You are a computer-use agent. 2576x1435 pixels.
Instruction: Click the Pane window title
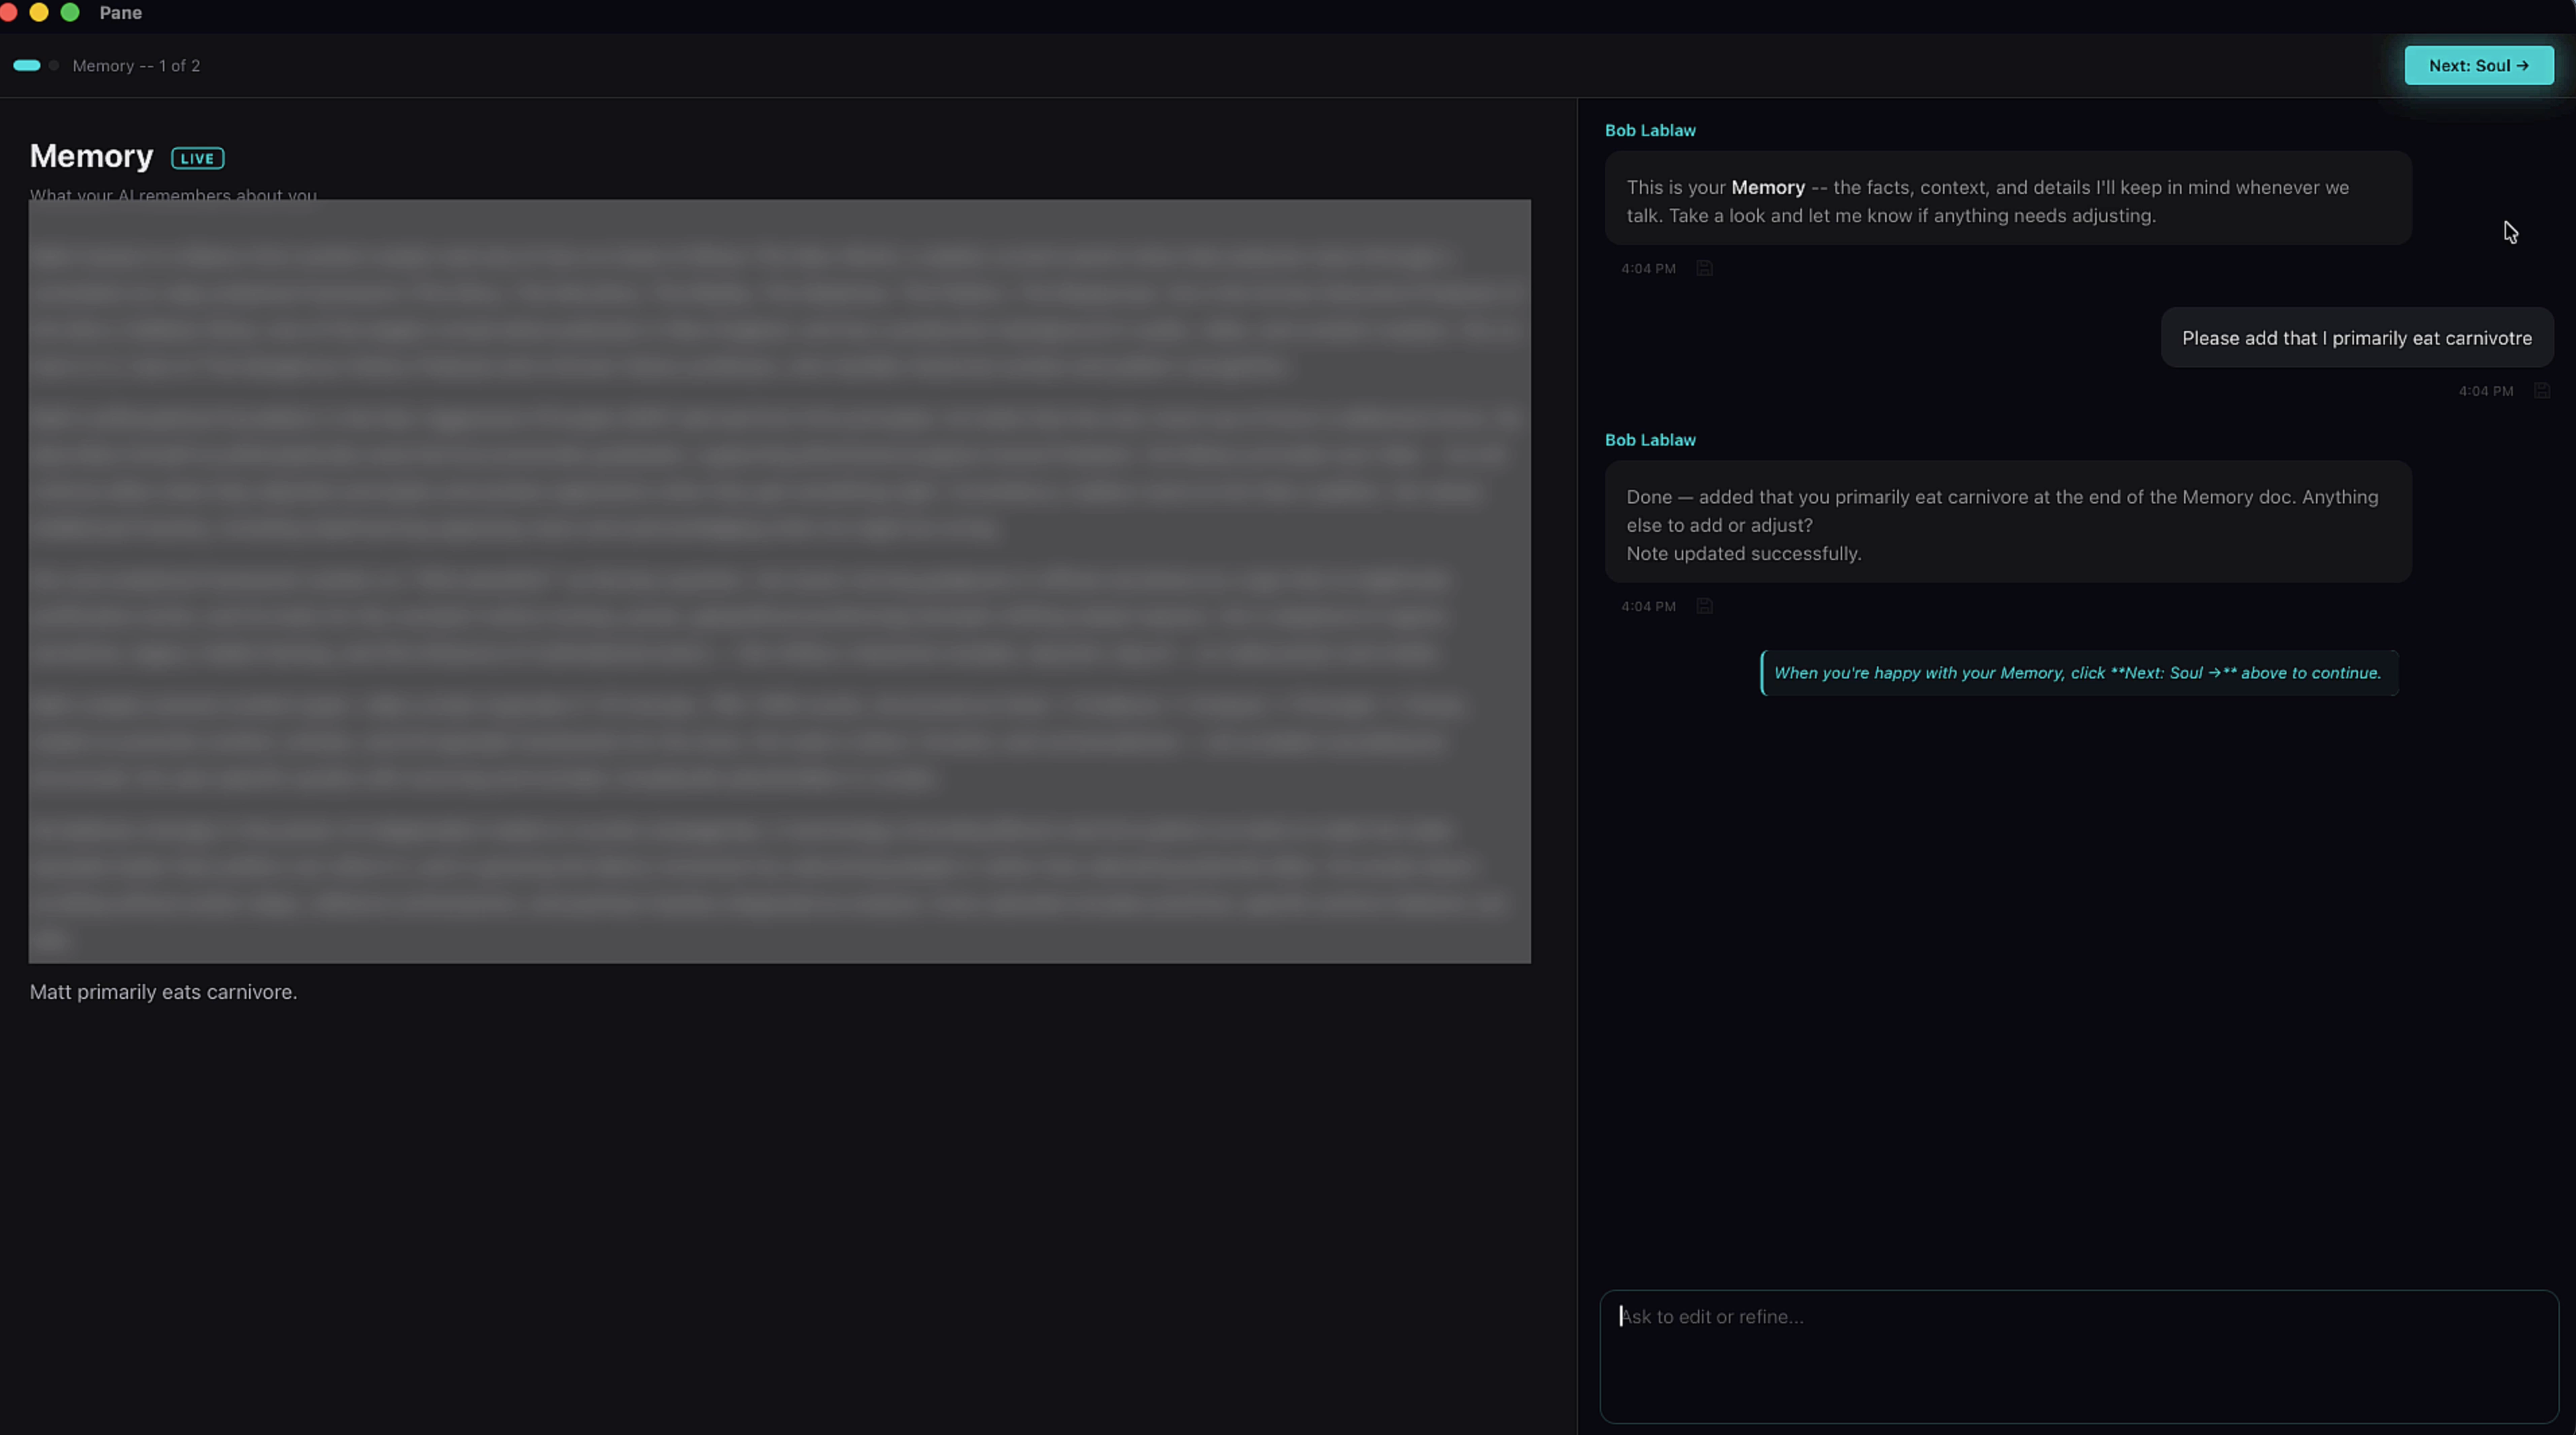120,13
